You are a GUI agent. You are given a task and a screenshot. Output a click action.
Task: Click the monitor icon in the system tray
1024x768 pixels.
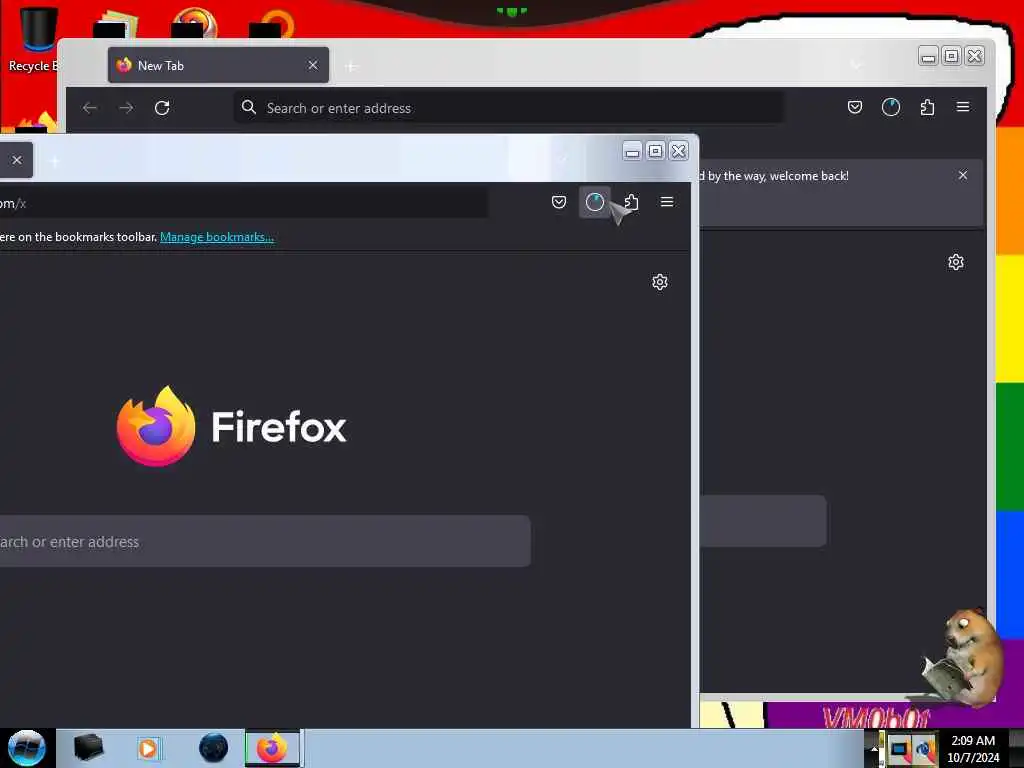click(x=899, y=750)
